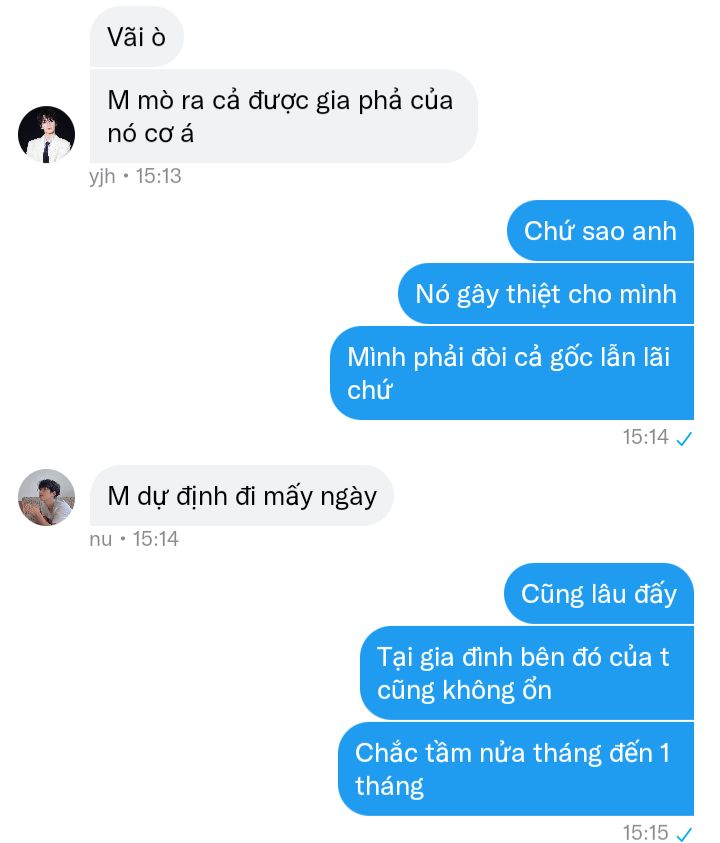Tap the 'Cũng lâu đấy' message bubble
The height and width of the screenshot is (843, 720).
[x=599, y=594]
